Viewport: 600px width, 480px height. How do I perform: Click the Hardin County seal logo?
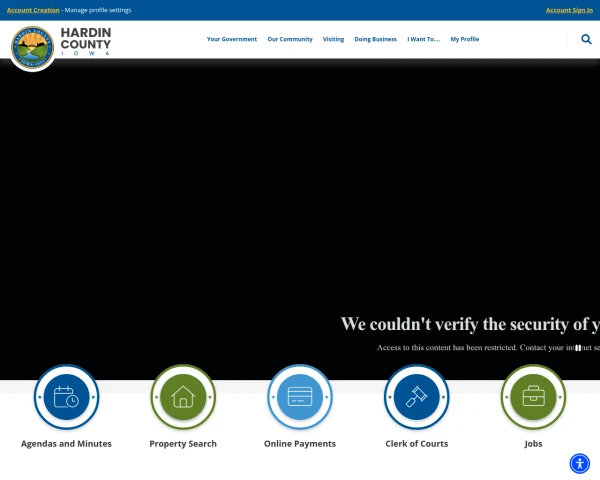pos(33,47)
